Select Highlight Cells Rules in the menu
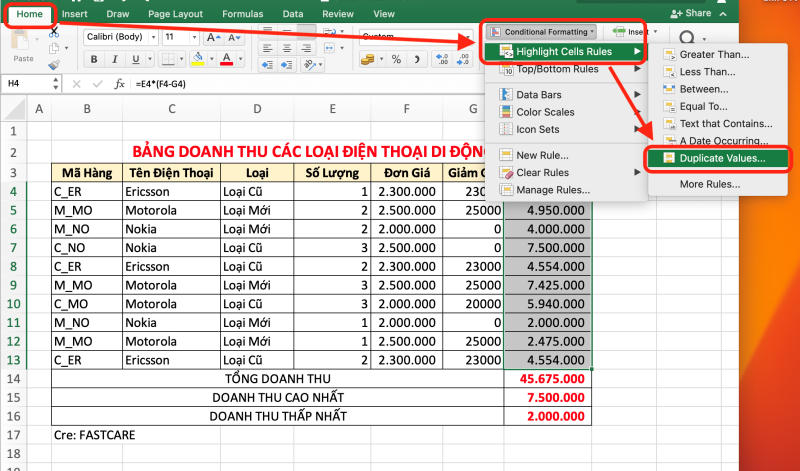 tap(564, 51)
